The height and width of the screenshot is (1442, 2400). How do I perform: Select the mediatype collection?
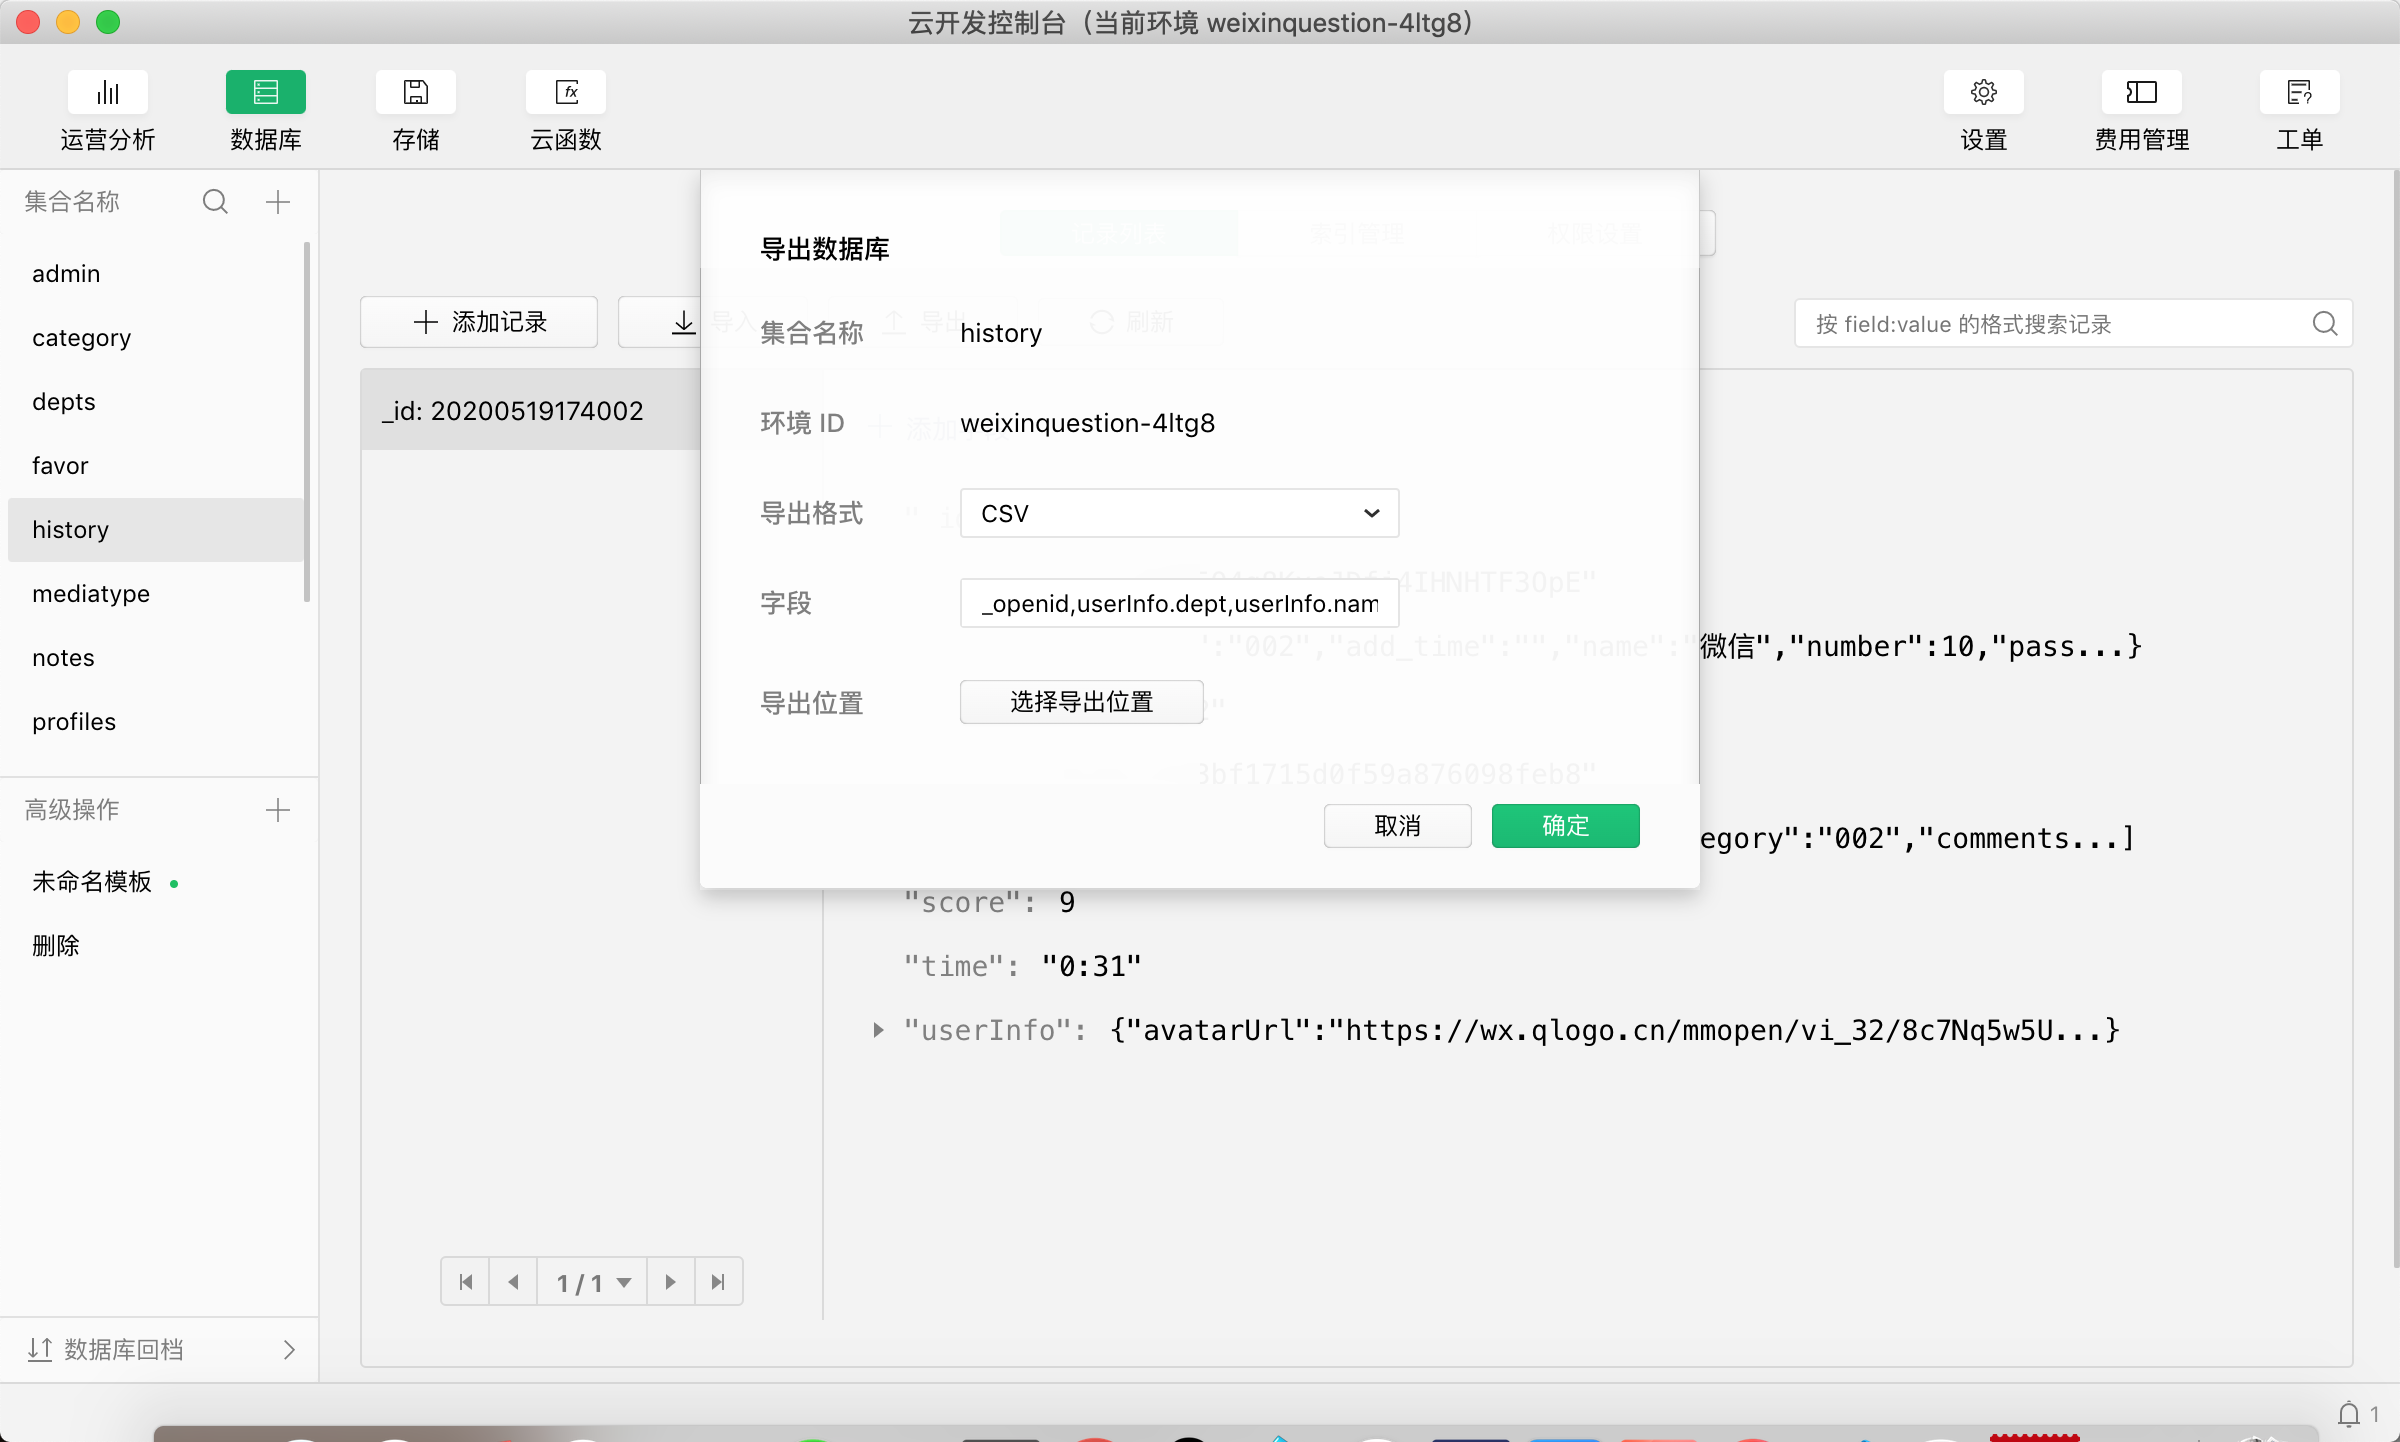[91, 593]
